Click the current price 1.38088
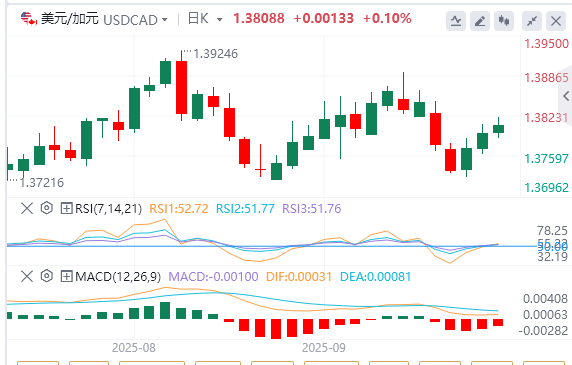This screenshot has width=572, height=365. pos(259,19)
